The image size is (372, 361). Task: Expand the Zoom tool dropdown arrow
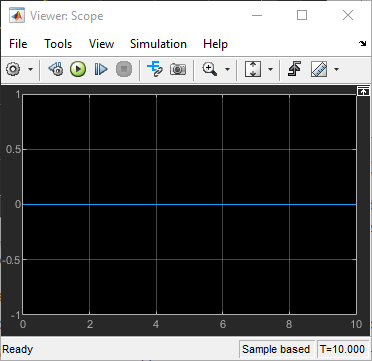tap(227, 70)
